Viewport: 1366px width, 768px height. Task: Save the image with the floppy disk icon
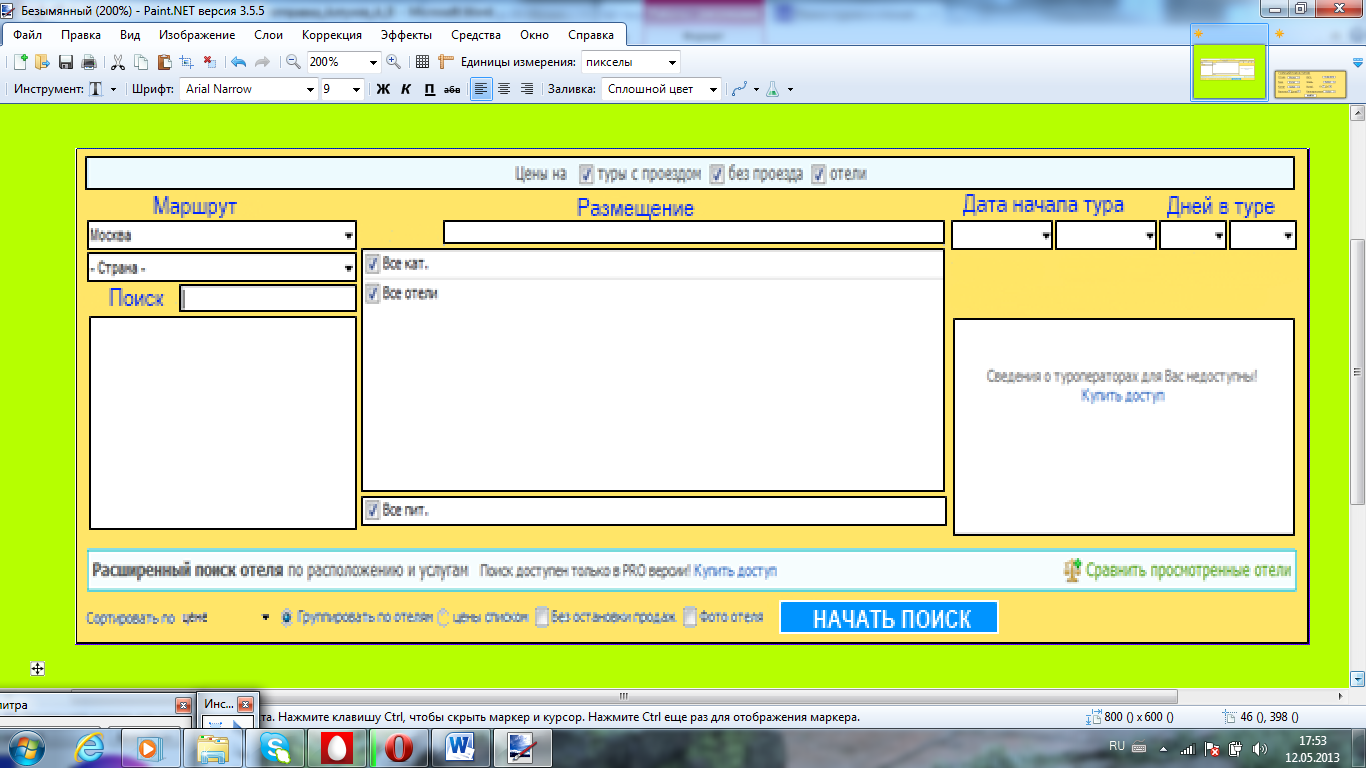[66, 62]
